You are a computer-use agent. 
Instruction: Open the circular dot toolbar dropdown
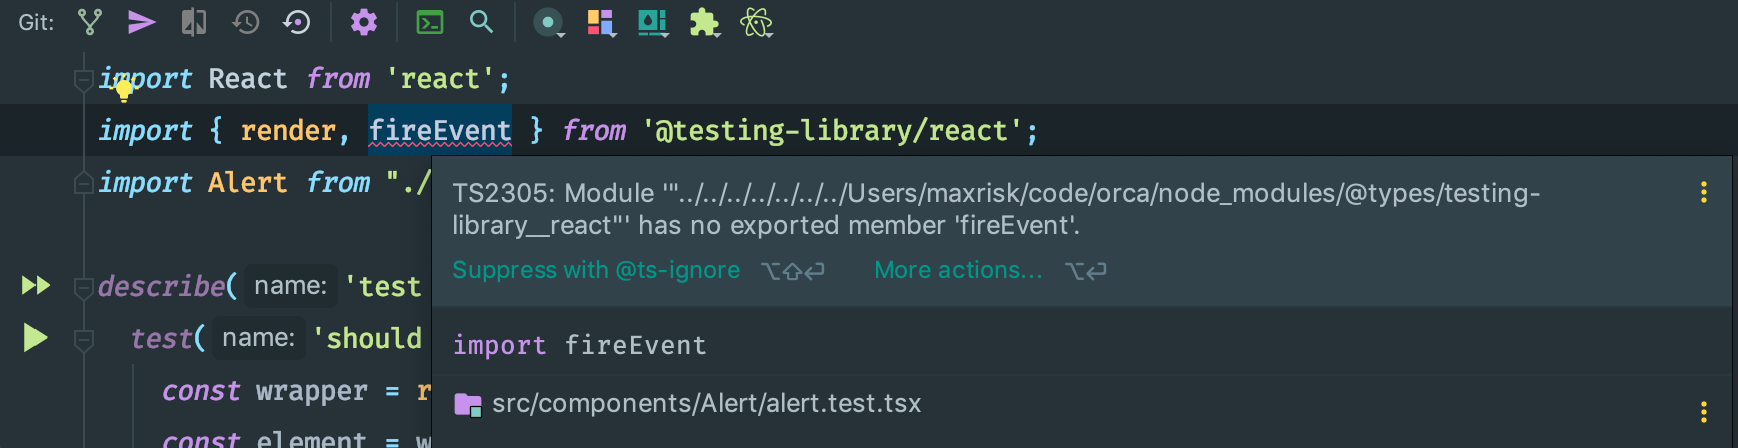coord(548,22)
